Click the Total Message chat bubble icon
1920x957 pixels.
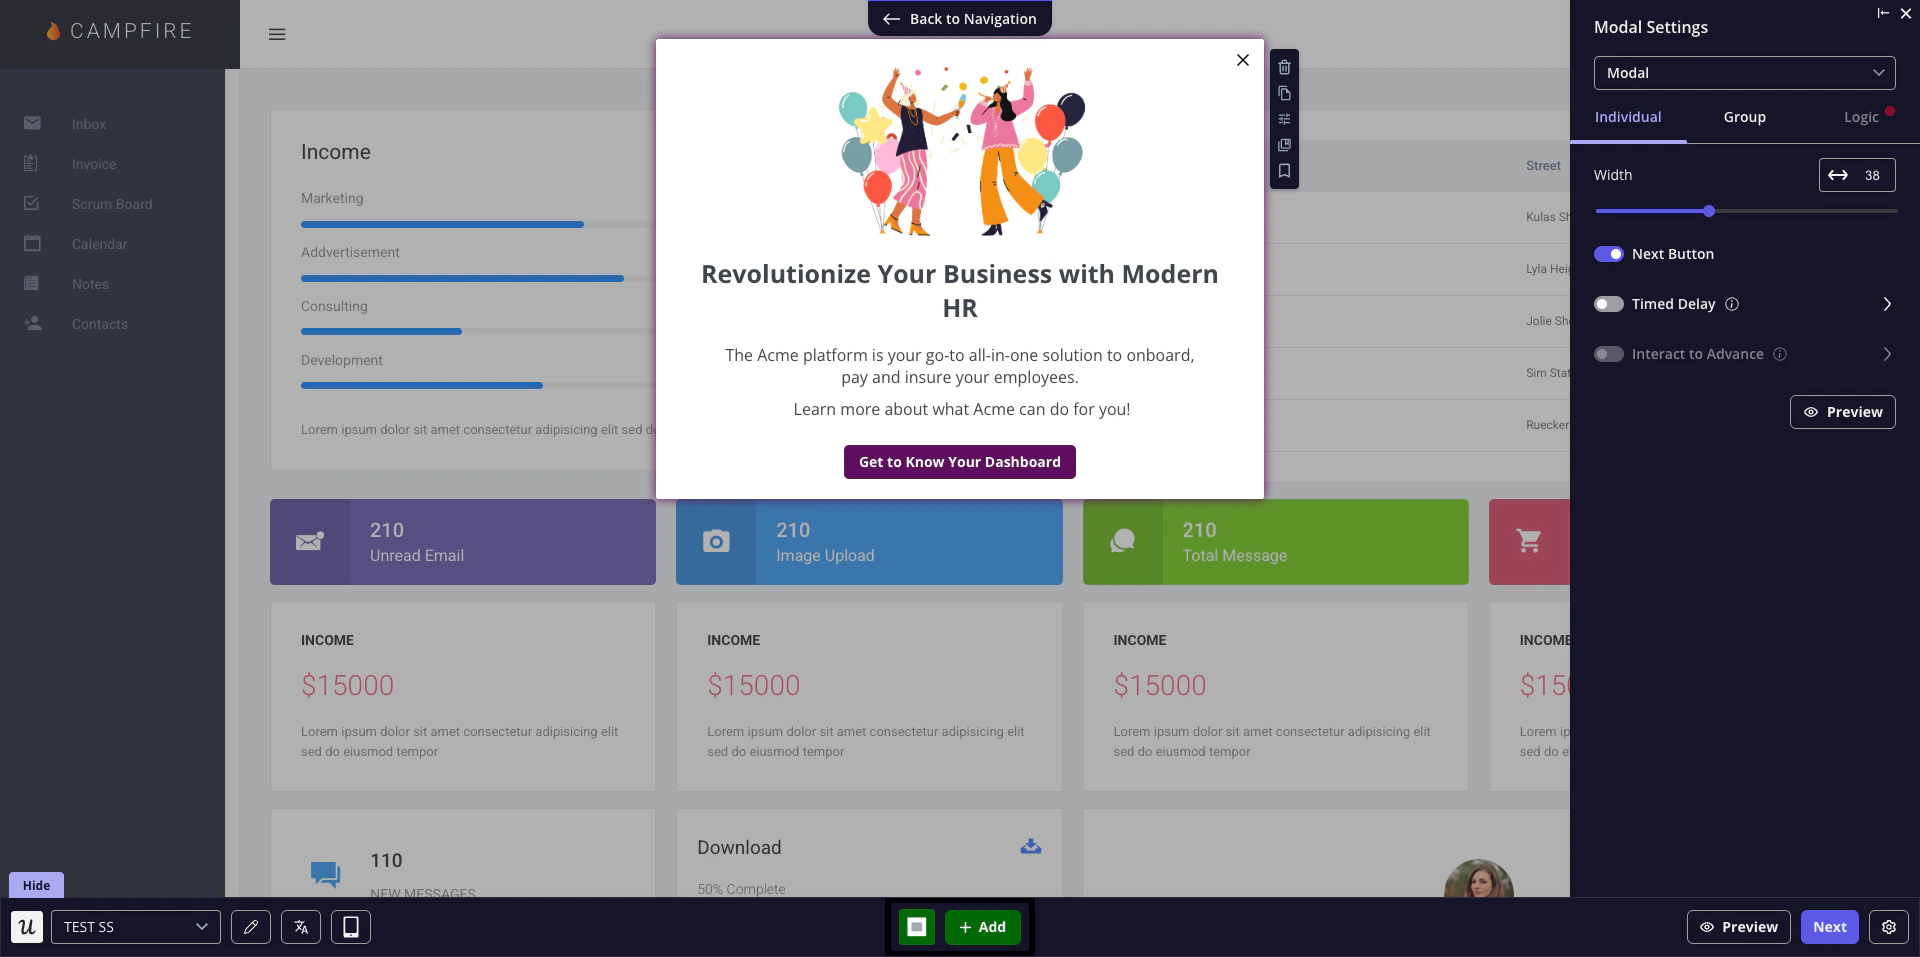[1123, 541]
